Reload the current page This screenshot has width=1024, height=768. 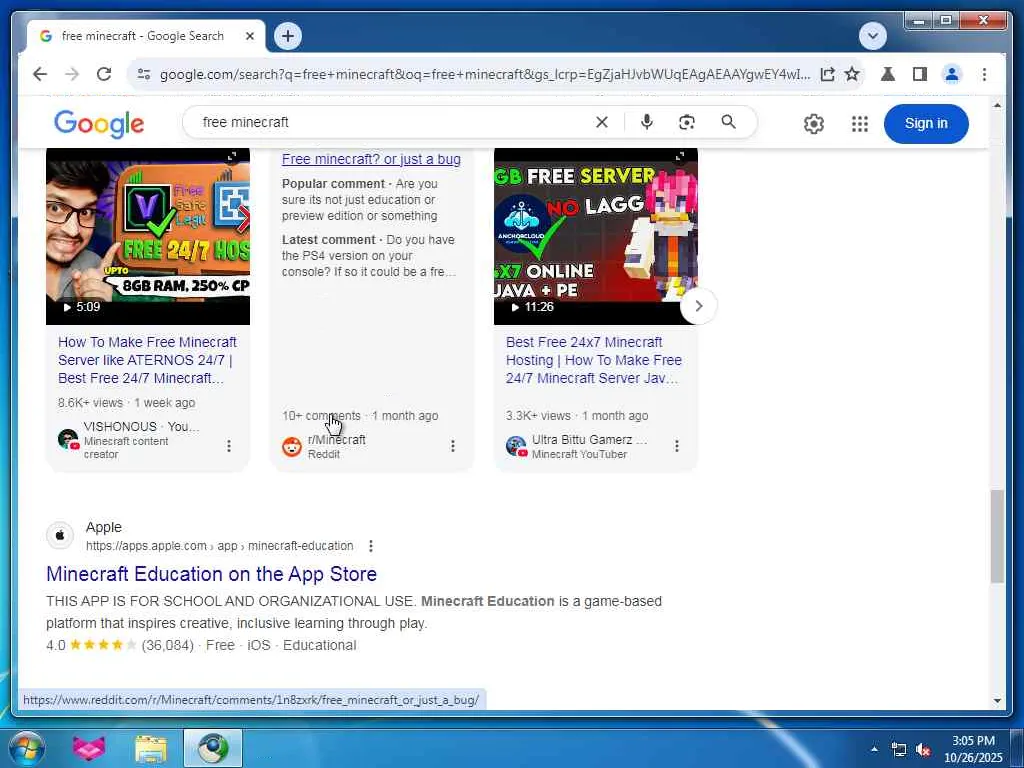[x=104, y=74]
